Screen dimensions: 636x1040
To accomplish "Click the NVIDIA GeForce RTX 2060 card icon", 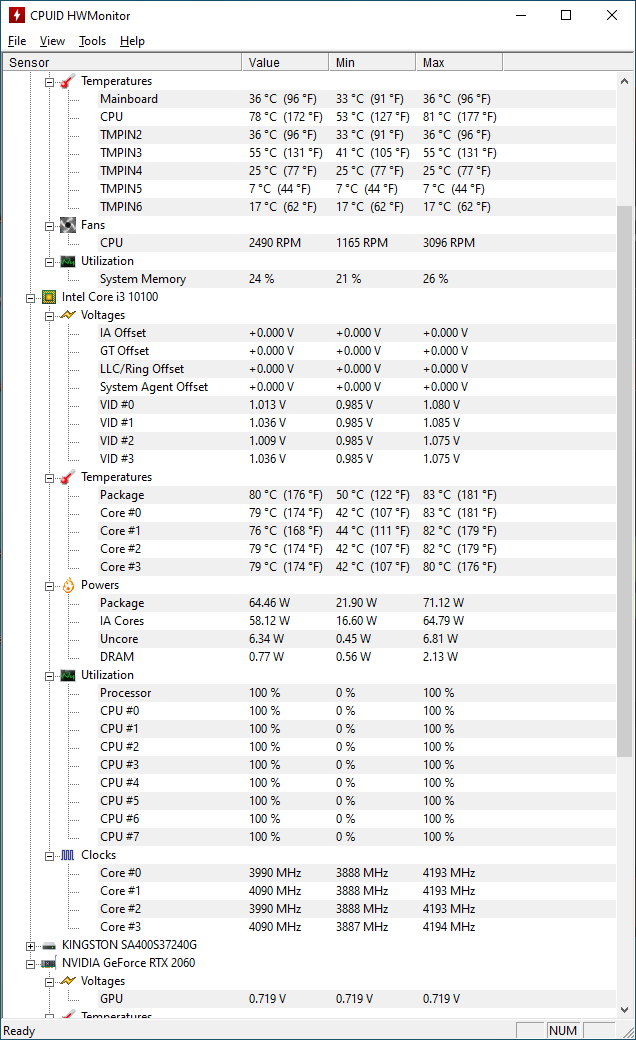I will [x=49, y=963].
